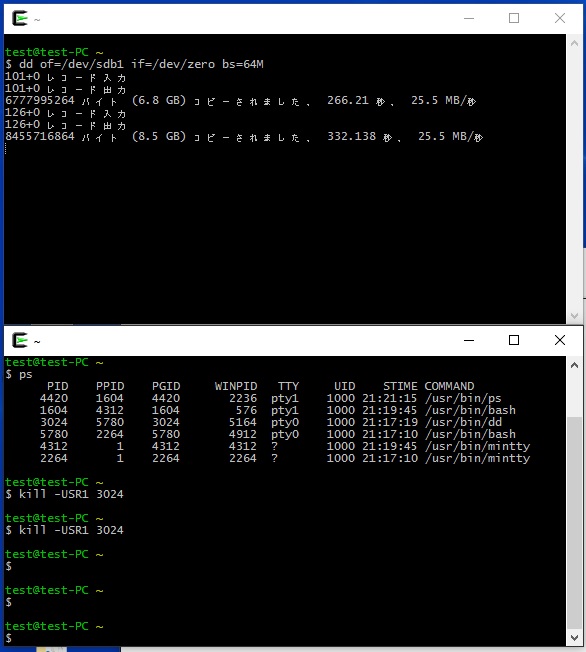Image resolution: width=586 pixels, height=652 pixels.
Task: Click scroll-up arrow in upper terminal scrollbar
Action: point(574,43)
